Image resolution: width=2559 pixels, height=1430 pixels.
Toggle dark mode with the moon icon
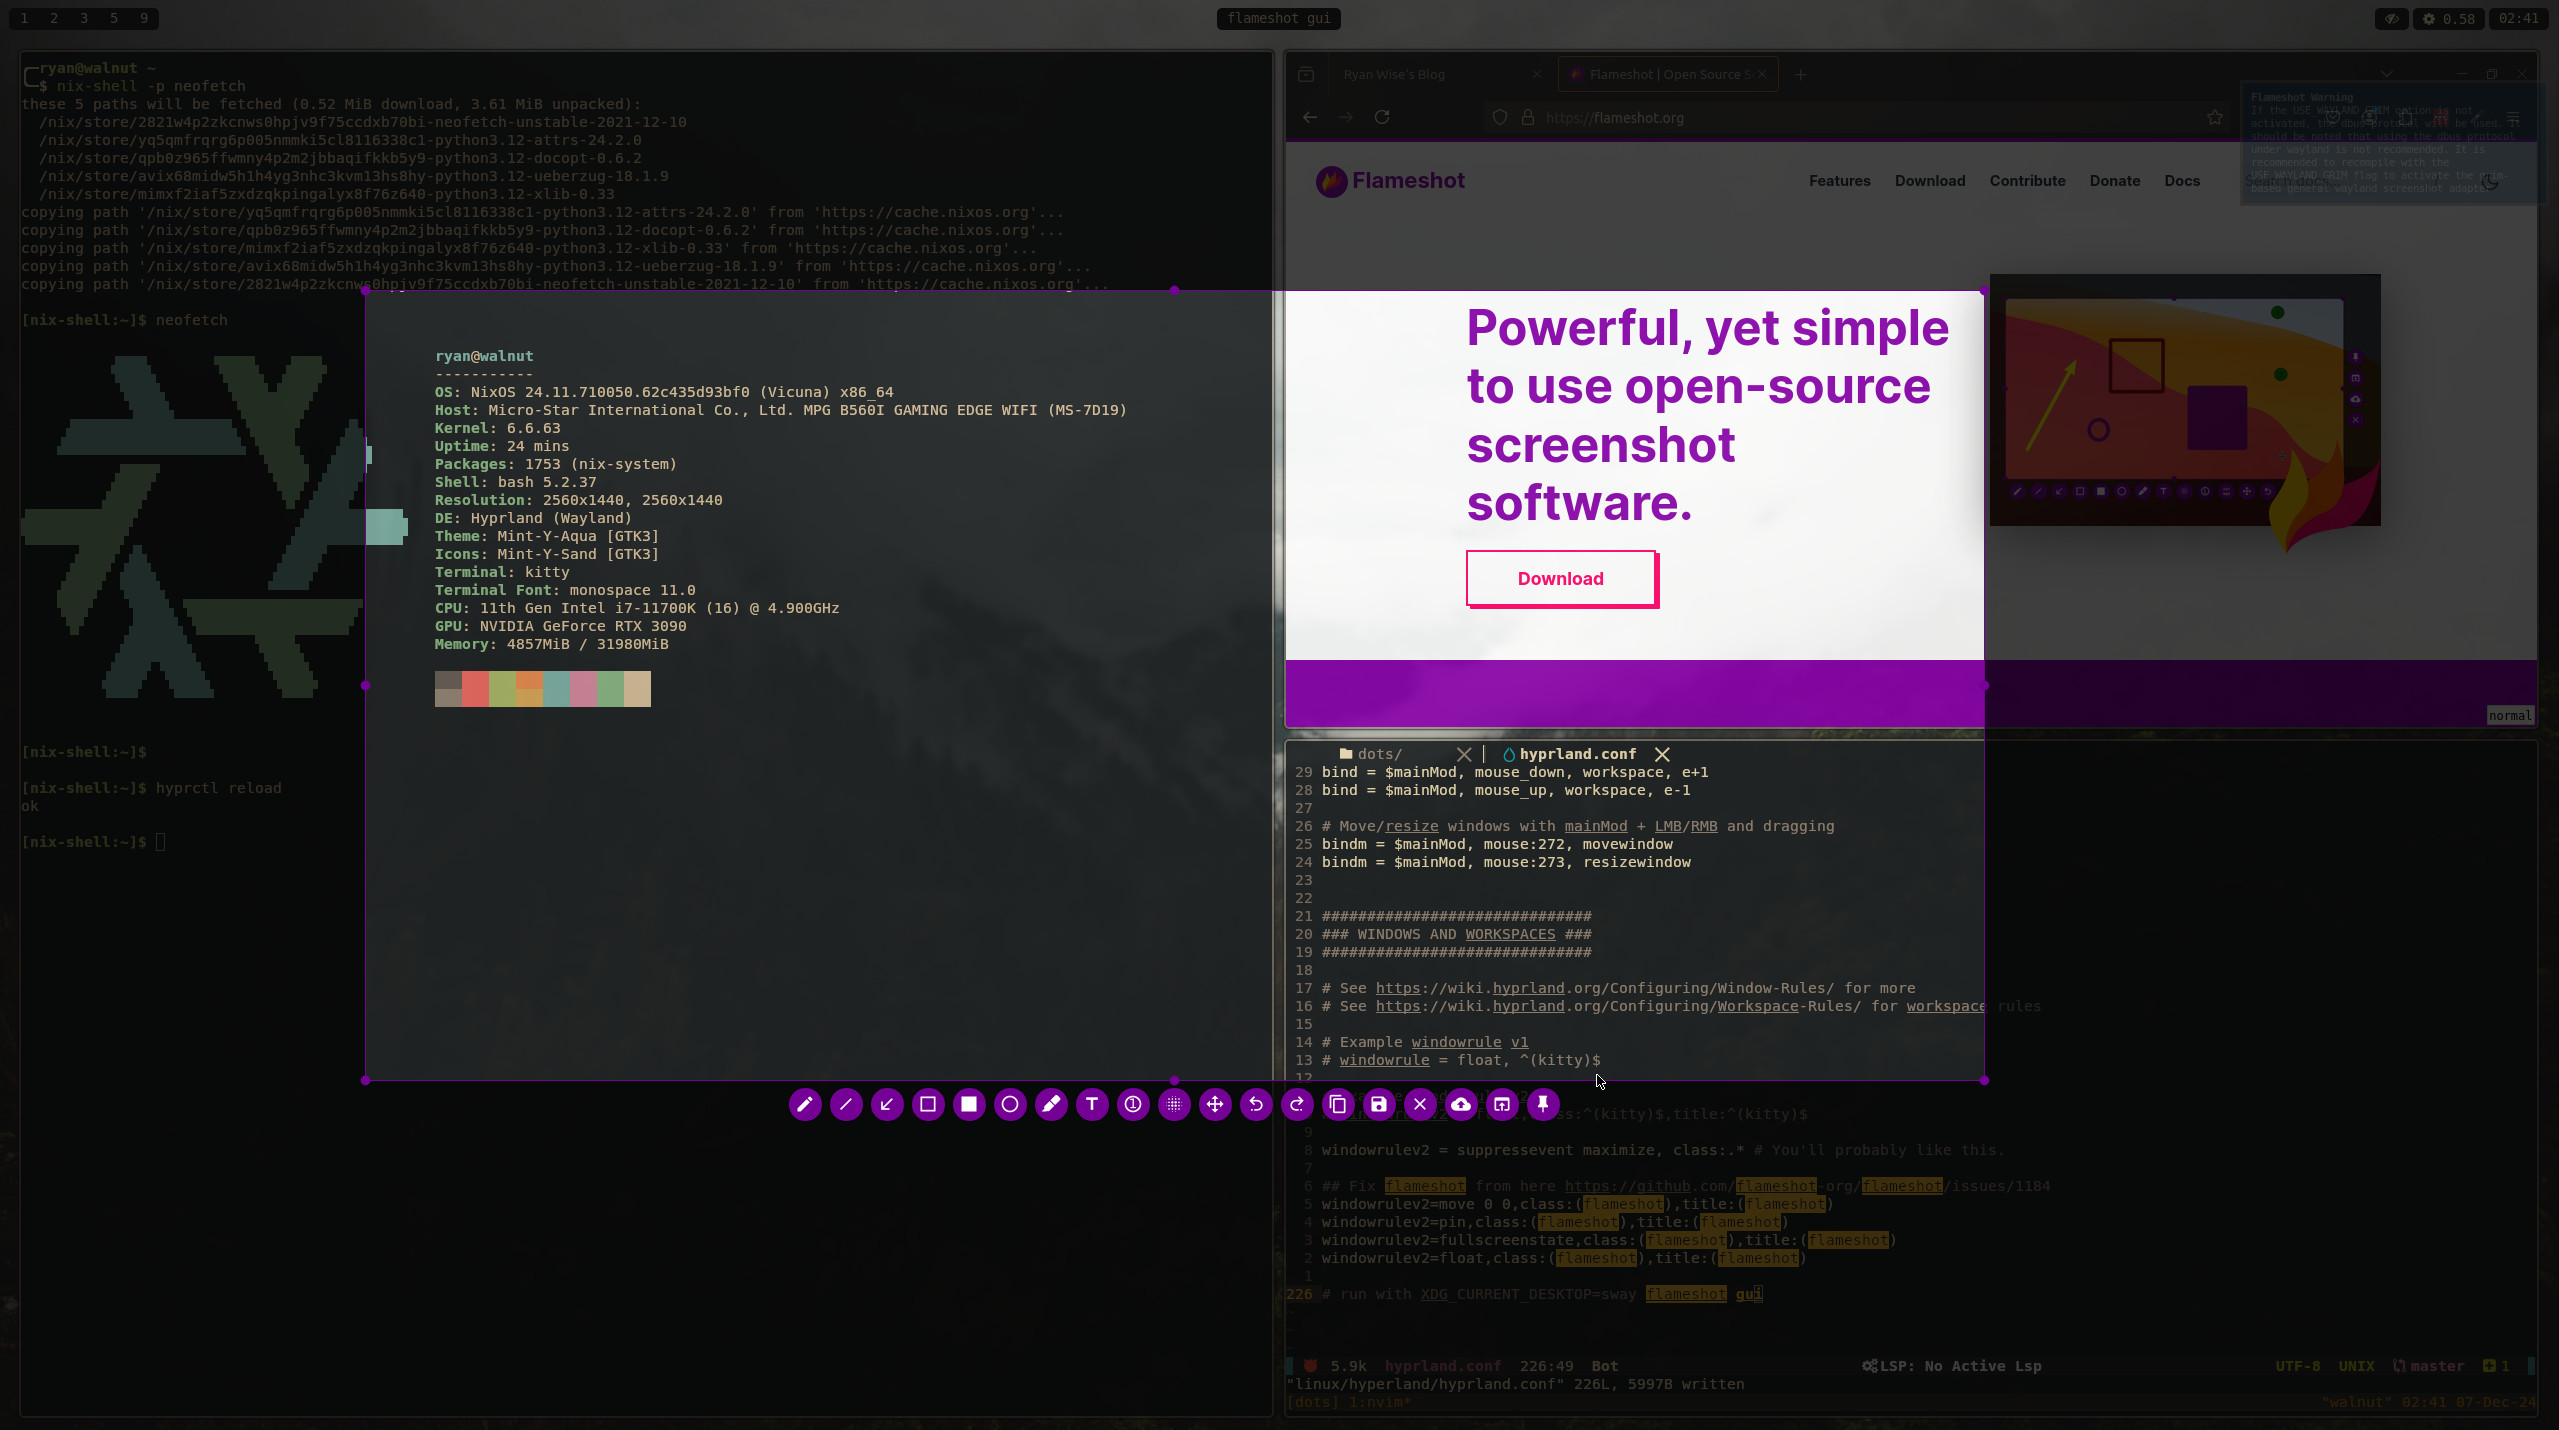[x=2490, y=181]
